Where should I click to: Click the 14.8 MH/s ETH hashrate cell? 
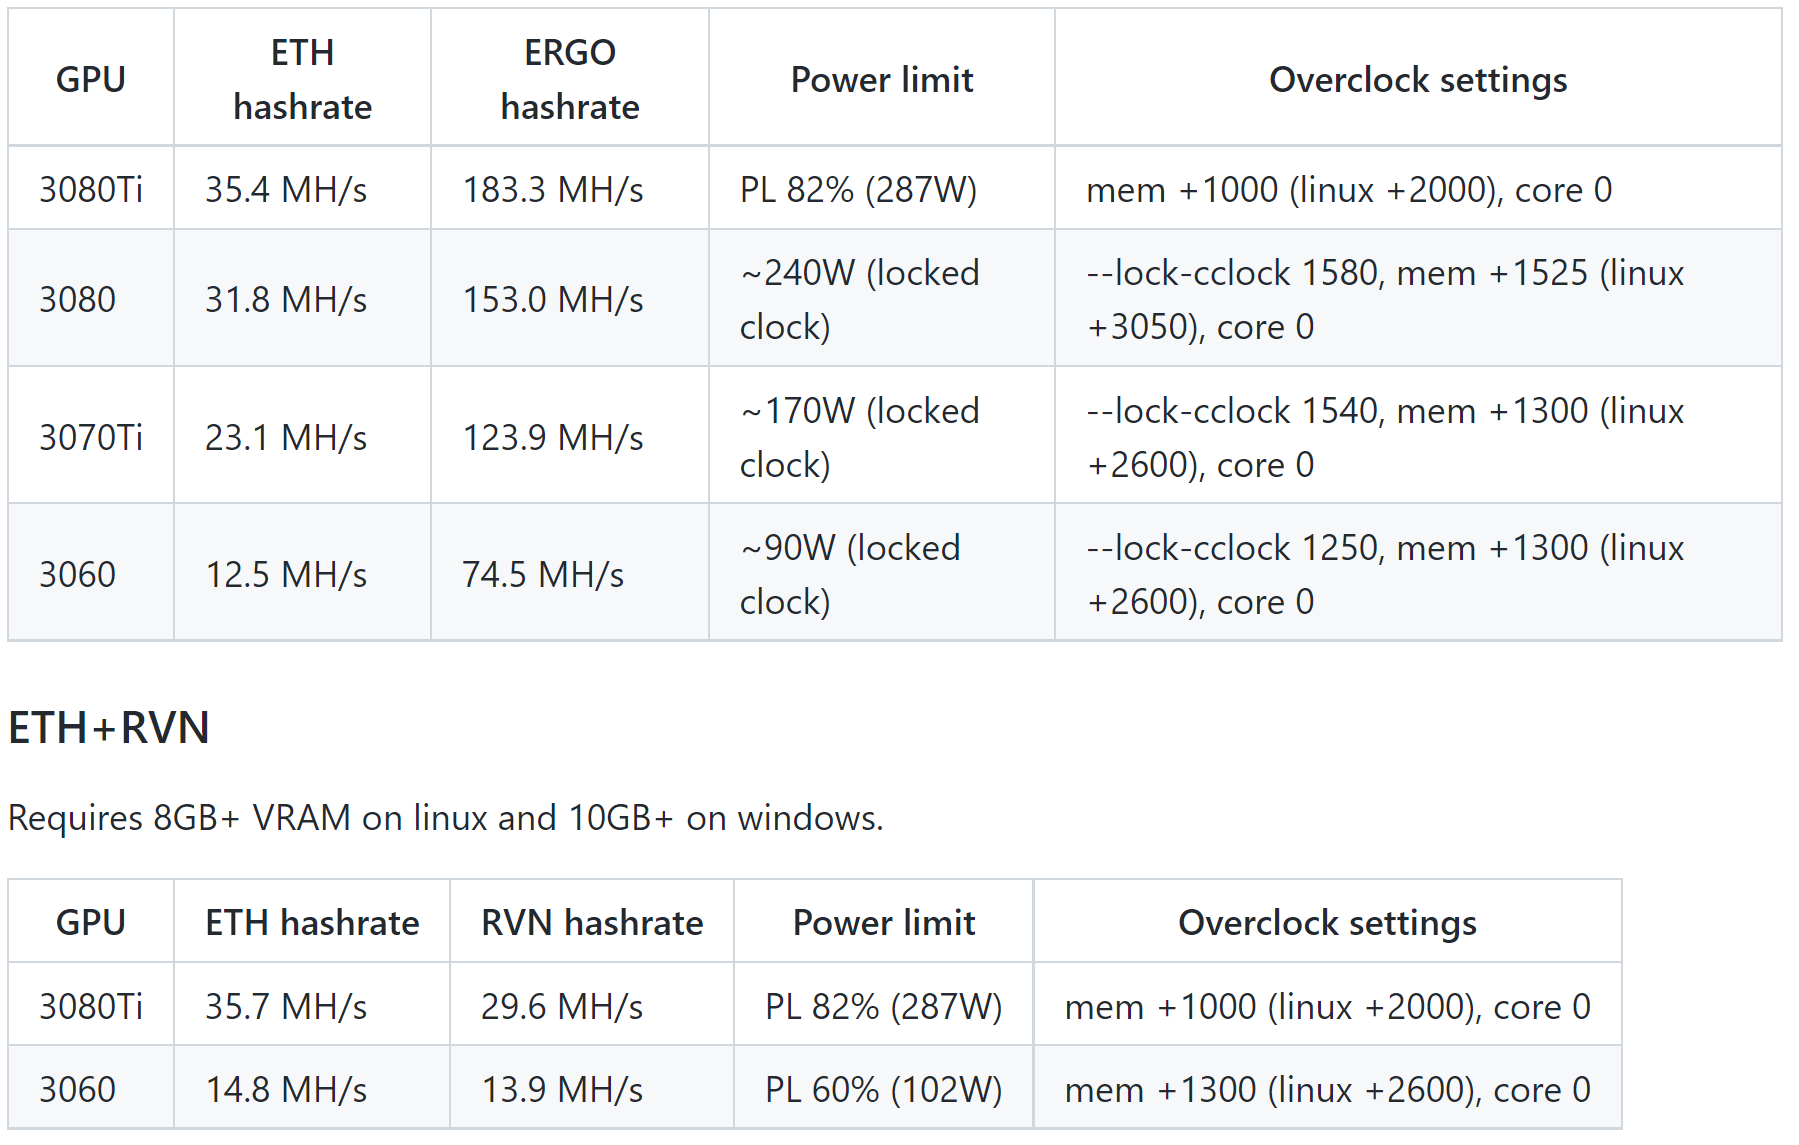[312, 1089]
